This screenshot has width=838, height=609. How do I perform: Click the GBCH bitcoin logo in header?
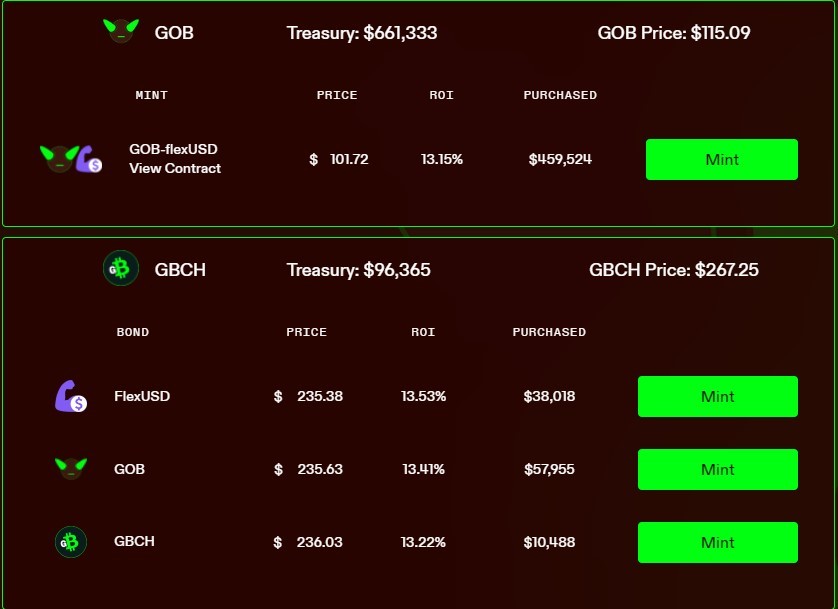click(121, 268)
